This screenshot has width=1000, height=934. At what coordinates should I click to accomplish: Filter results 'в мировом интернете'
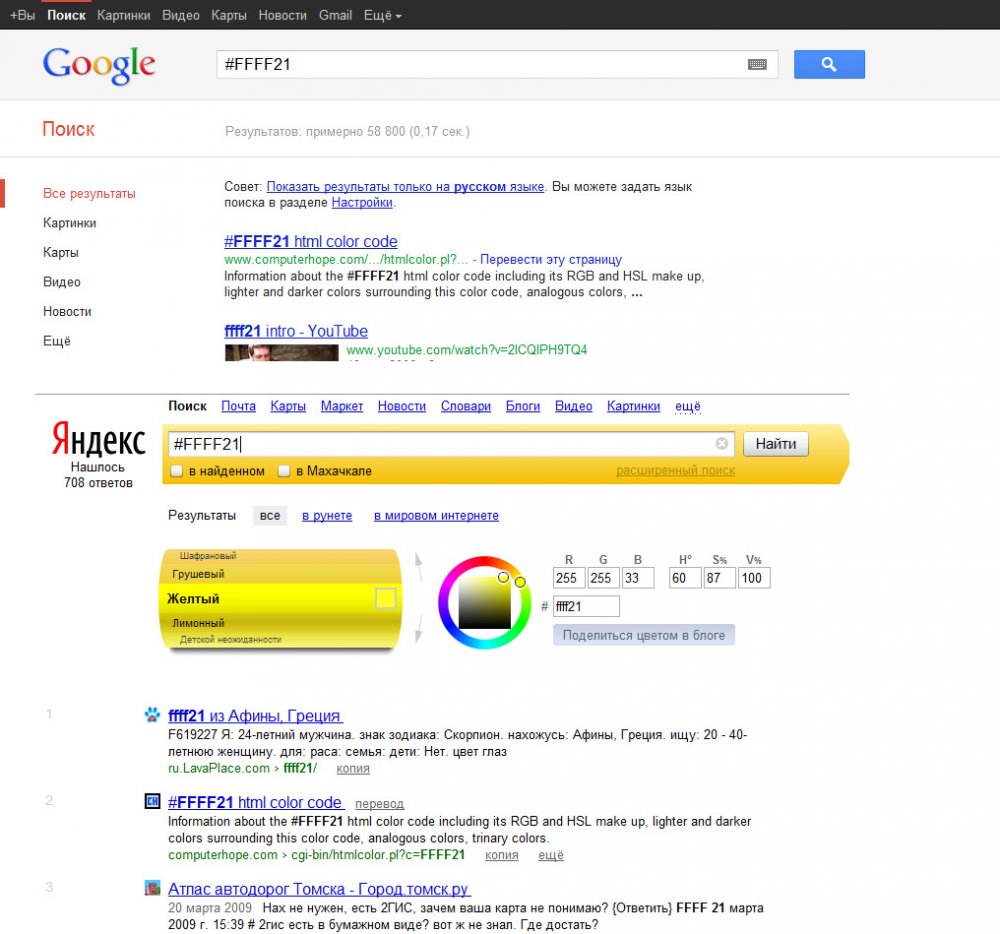436,516
